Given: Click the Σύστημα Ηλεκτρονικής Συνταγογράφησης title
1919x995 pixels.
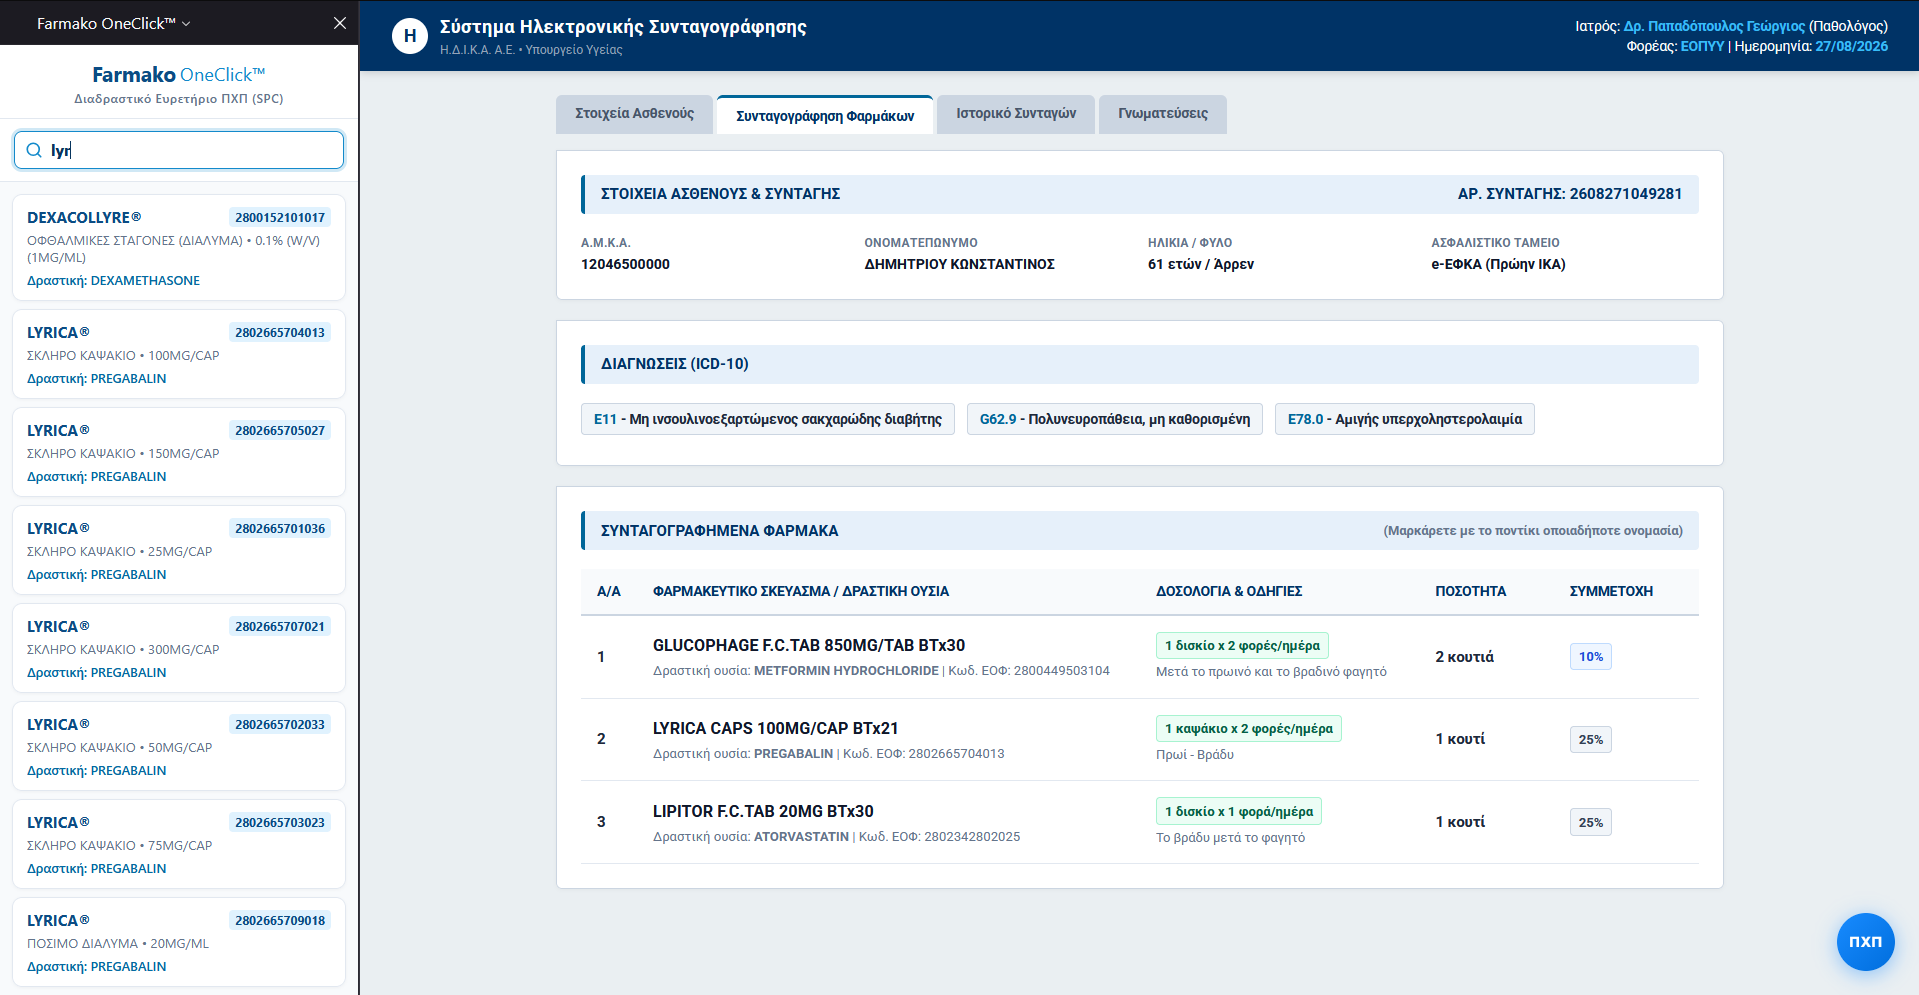Looking at the screenshot, I should [x=623, y=27].
